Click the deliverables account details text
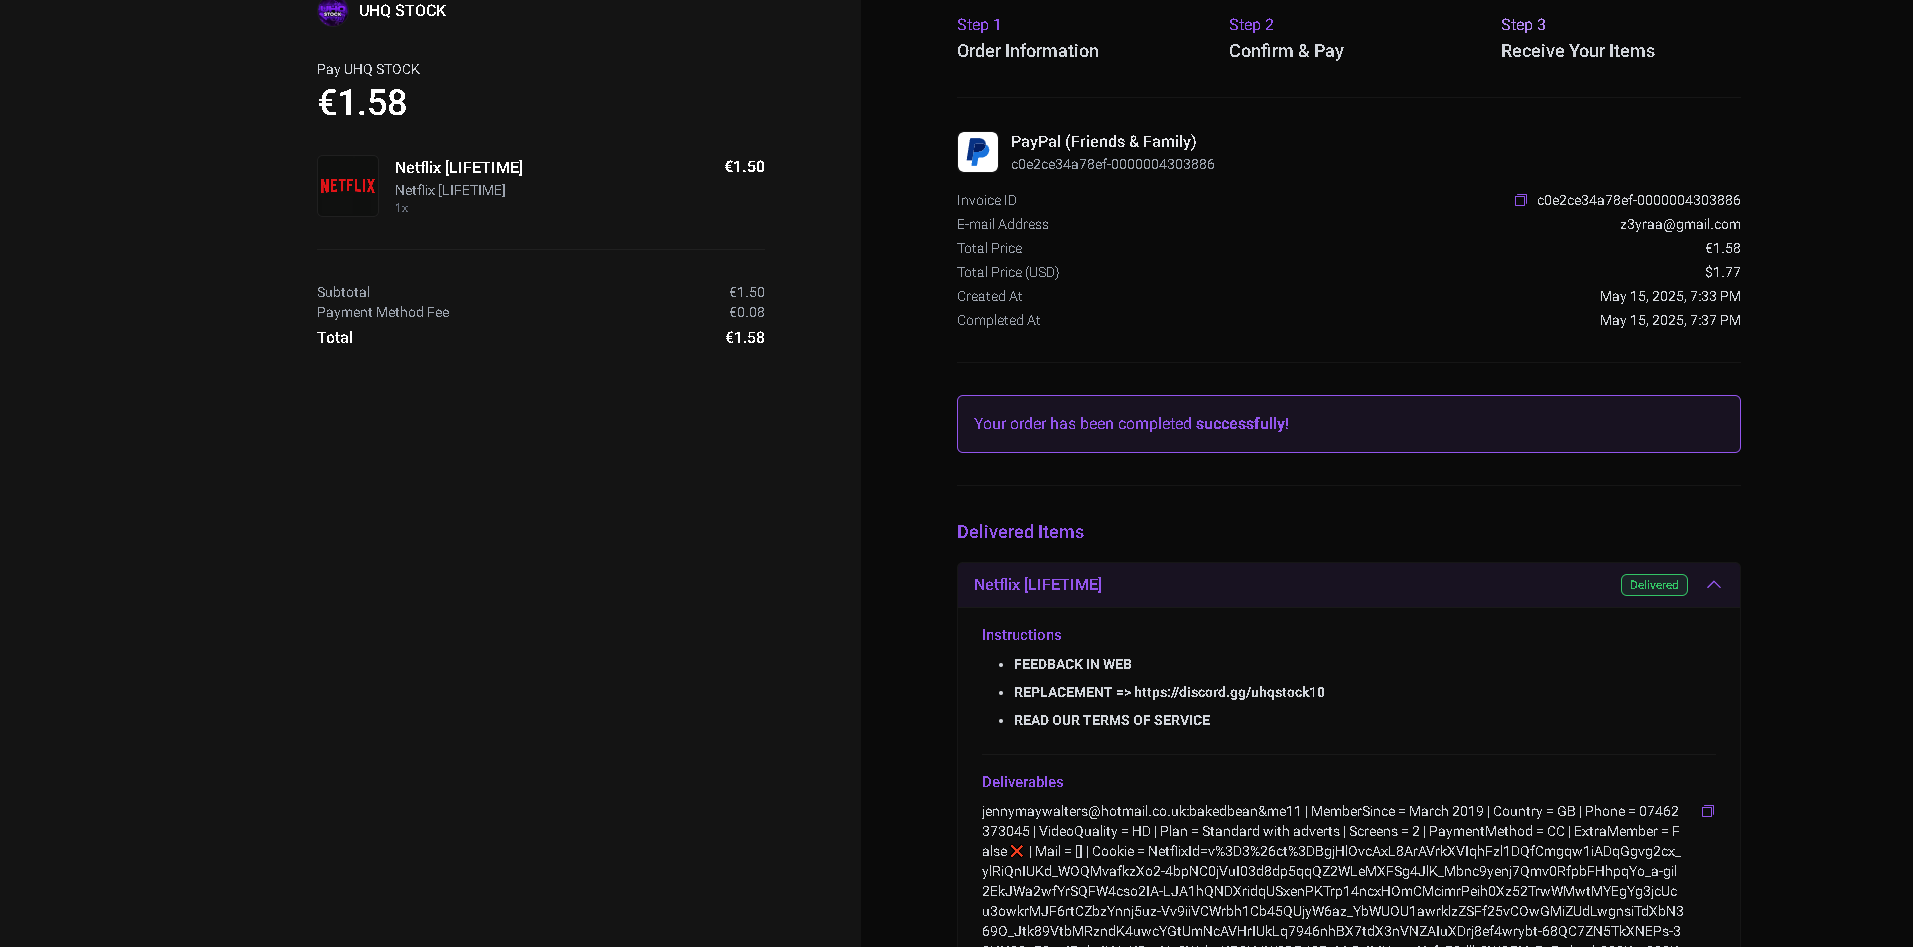 click(1332, 876)
